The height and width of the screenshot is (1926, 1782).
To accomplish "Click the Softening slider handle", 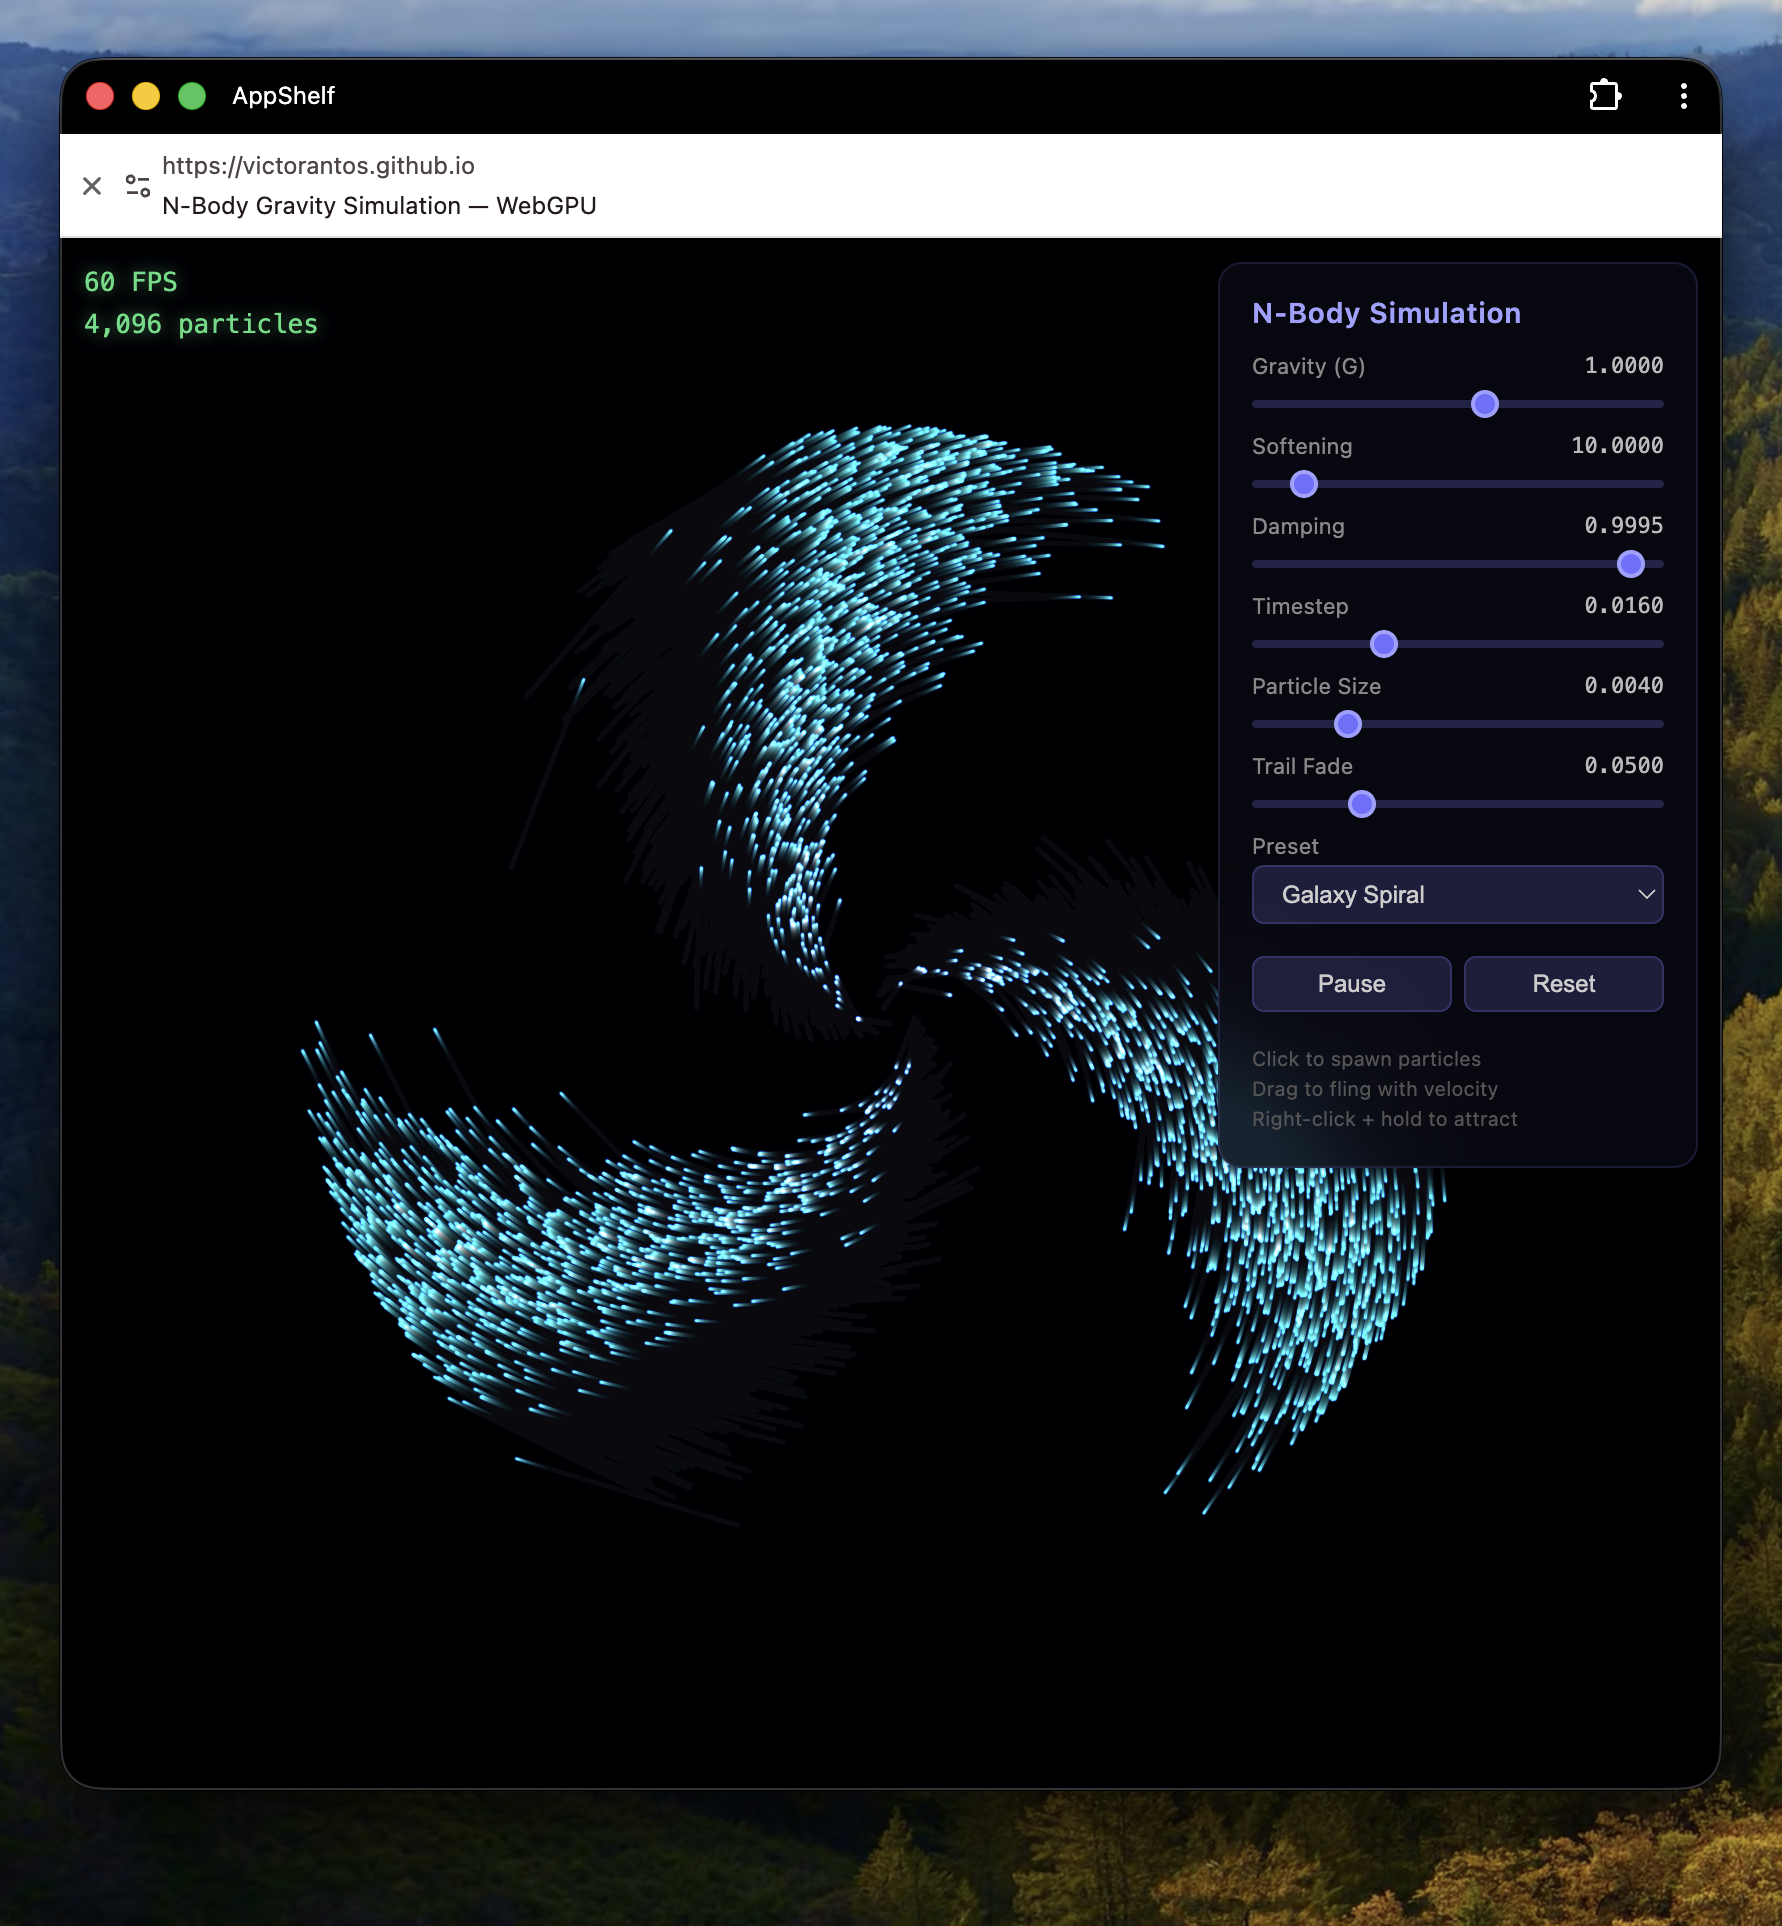I will [1304, 484].
